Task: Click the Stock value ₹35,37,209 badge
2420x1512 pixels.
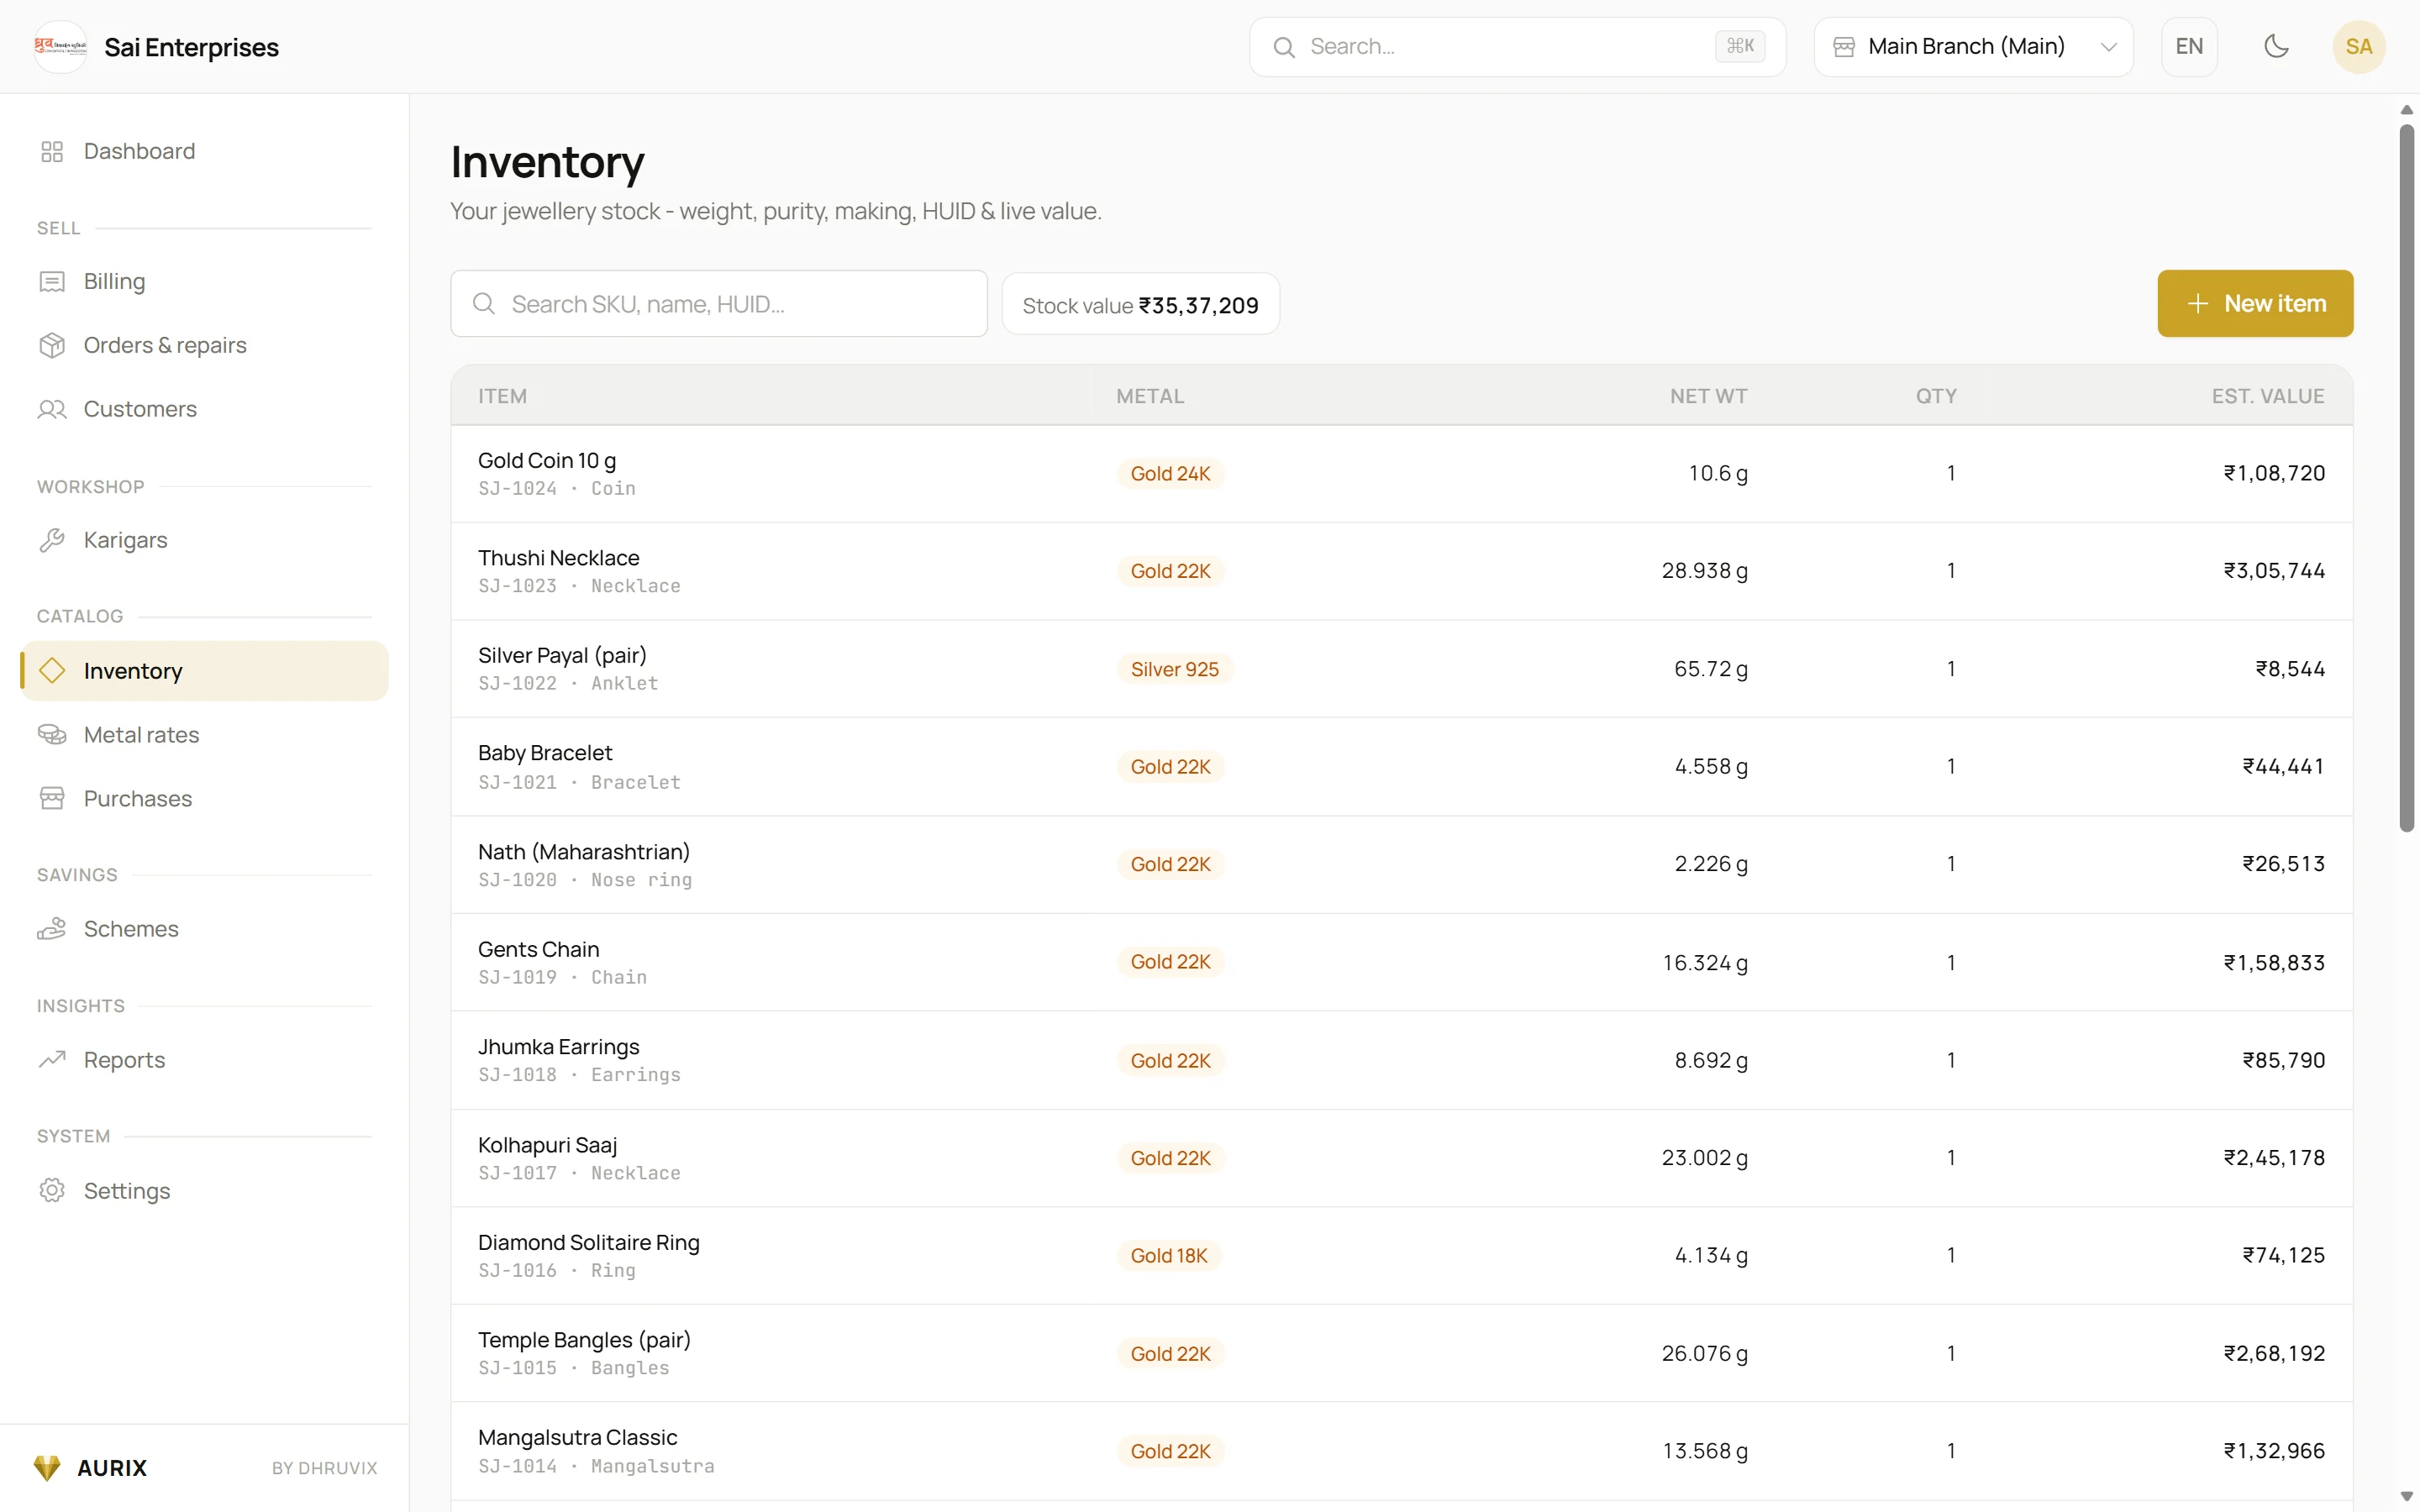Action: pyautogui.click(x=1140, y=305)
